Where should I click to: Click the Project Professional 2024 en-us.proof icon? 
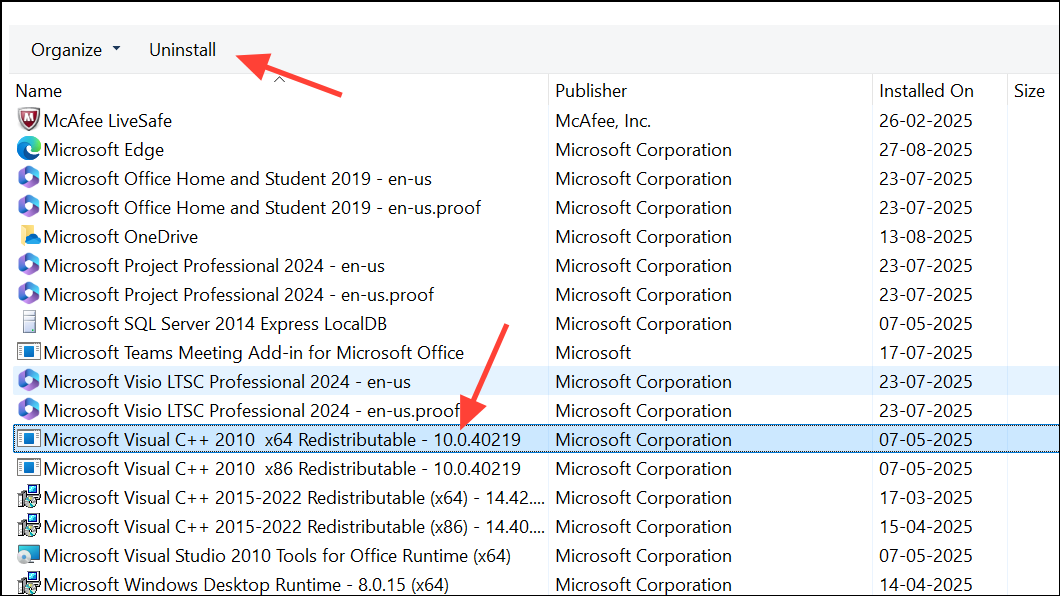click(28, 294)
